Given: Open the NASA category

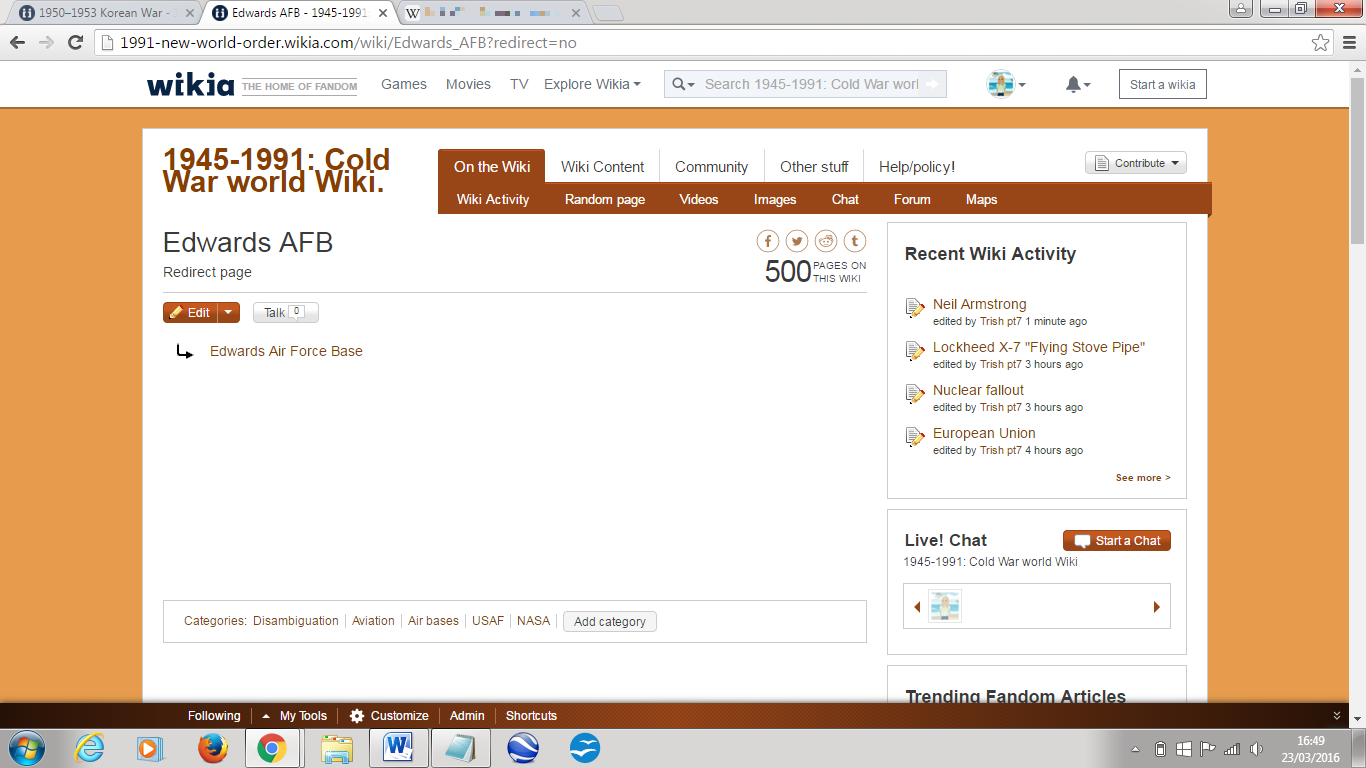Looking at the screenshot, I should pyautogui.click(x=534, y=621).
